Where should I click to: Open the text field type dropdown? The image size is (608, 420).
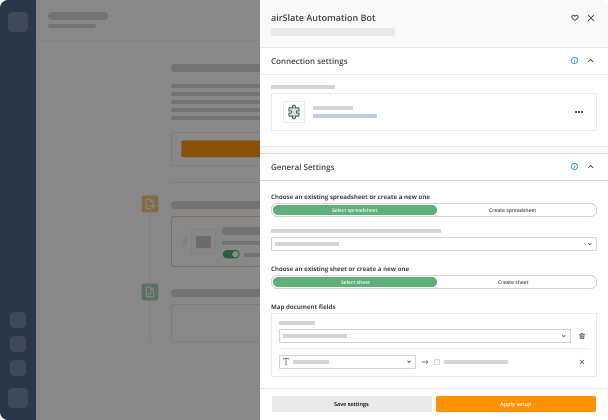point(347,362)
